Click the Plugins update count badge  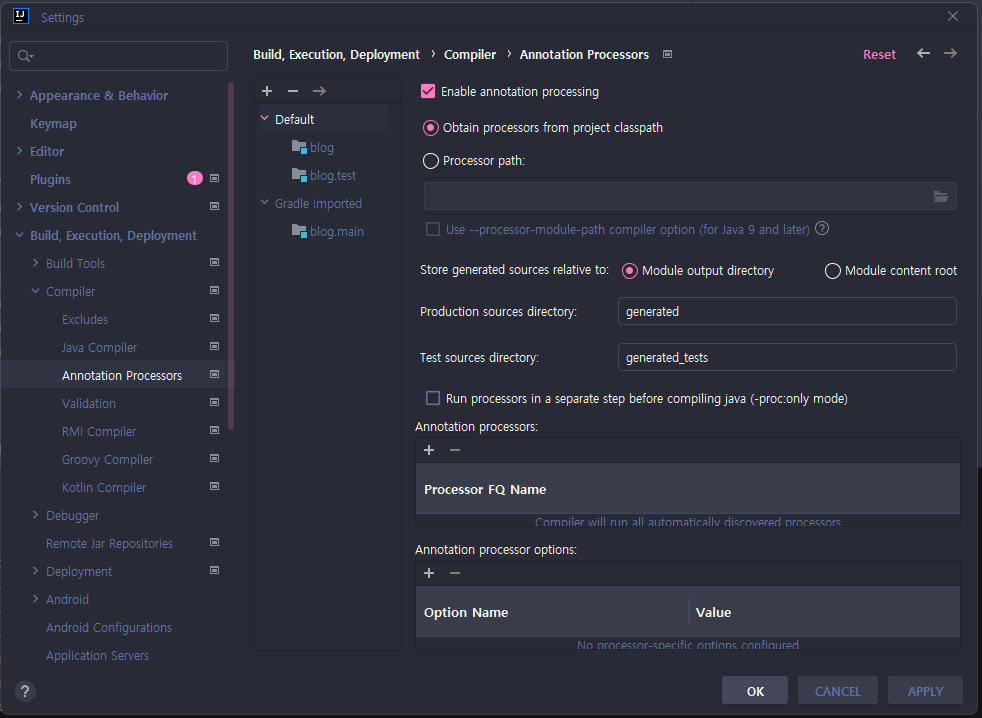click(x=195, y=179)
